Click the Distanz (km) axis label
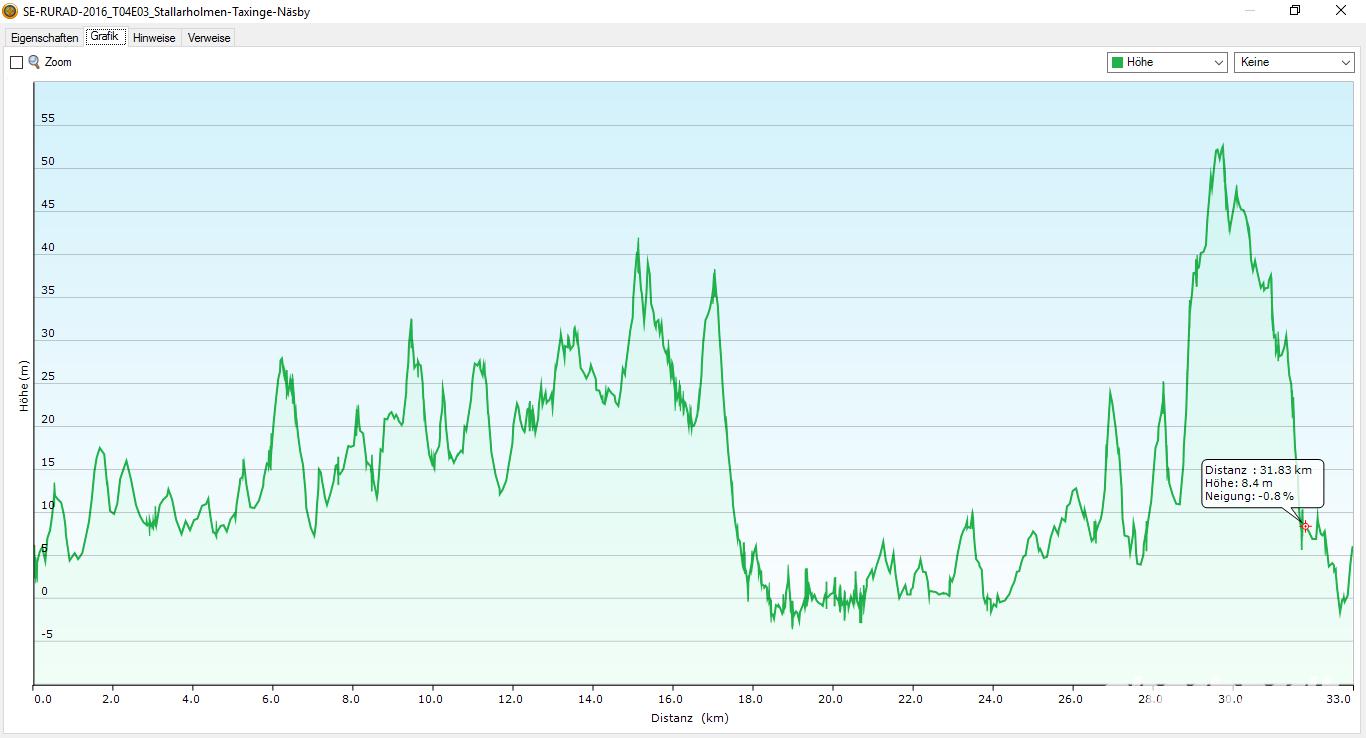This screenshot has width=1366, height=738. click(689, 718)
